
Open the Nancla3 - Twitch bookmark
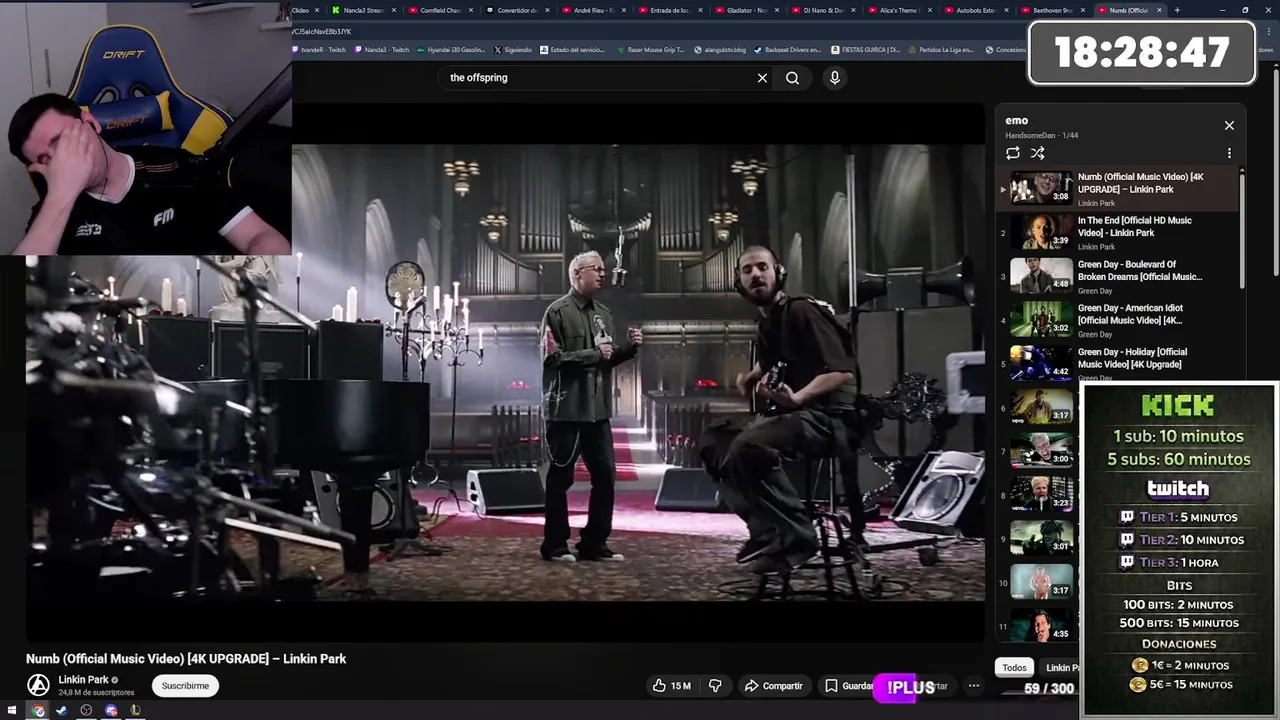coord(381,49)
